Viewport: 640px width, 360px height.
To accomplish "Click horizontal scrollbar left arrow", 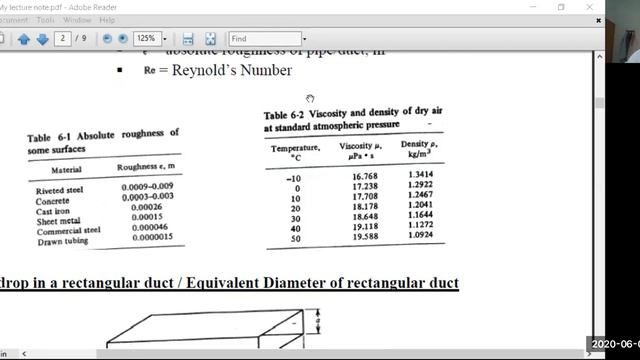I will (24, 353).
